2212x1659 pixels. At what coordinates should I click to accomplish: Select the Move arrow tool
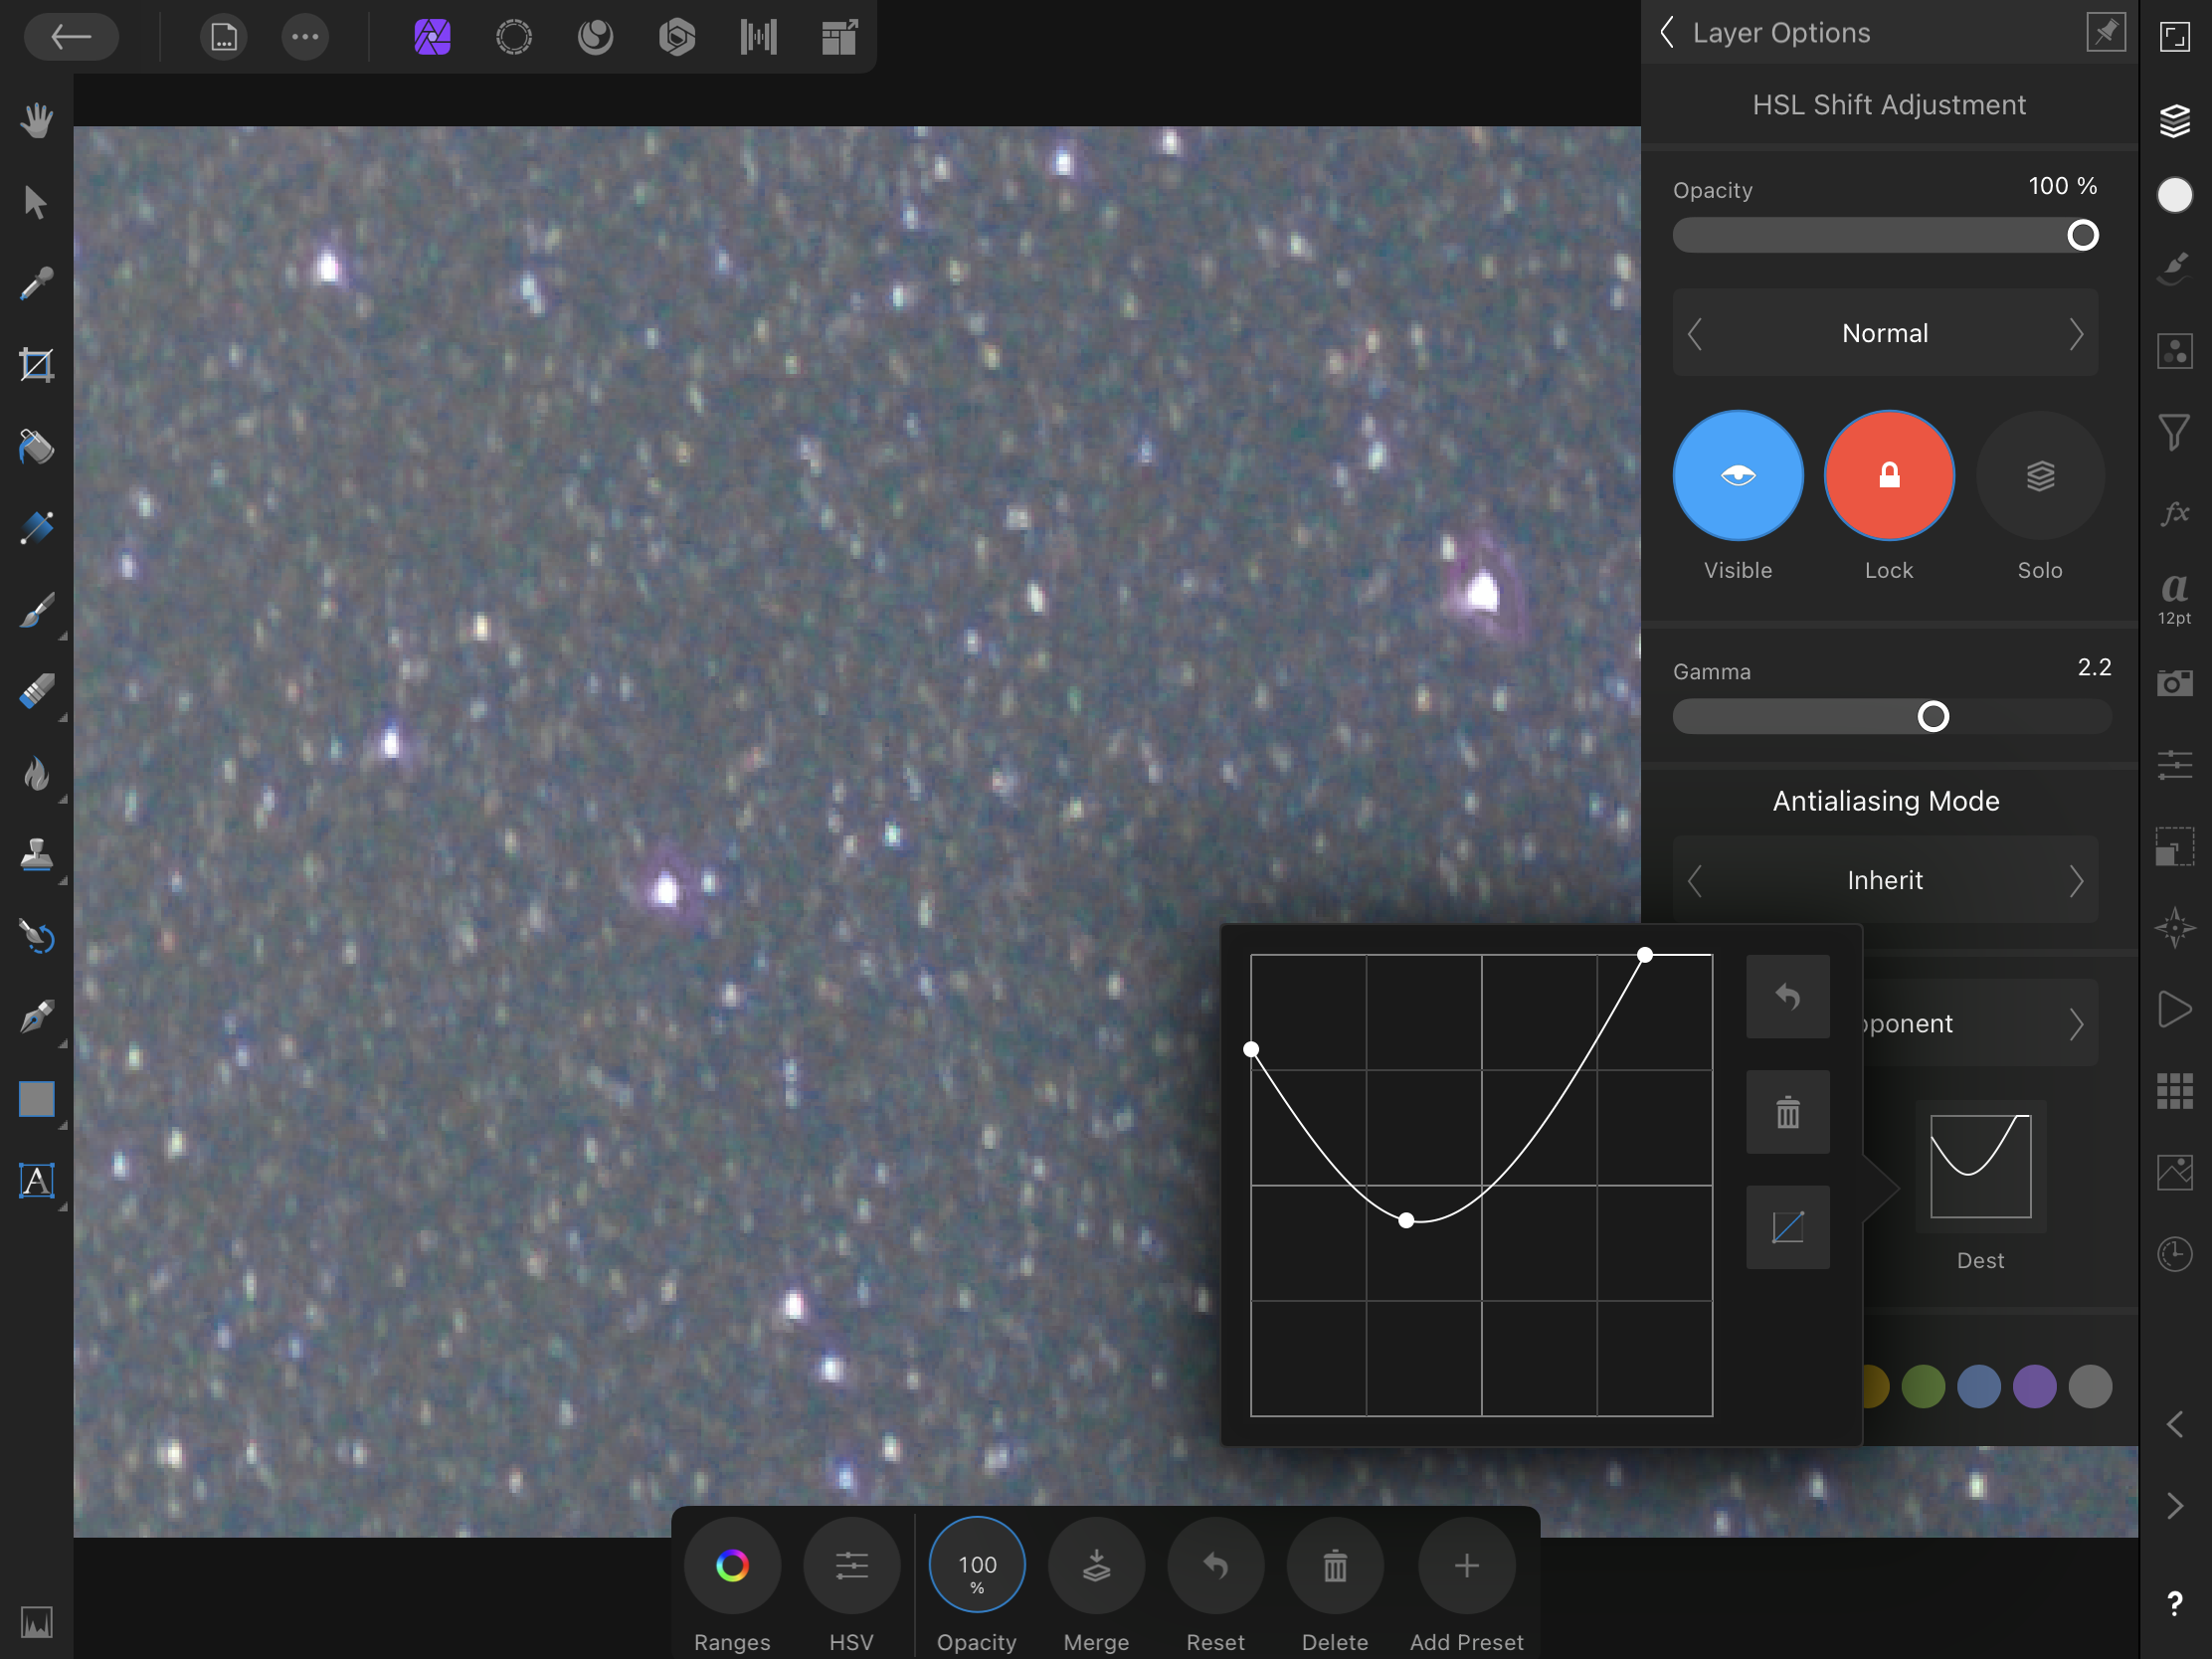[x=37, y=203]
